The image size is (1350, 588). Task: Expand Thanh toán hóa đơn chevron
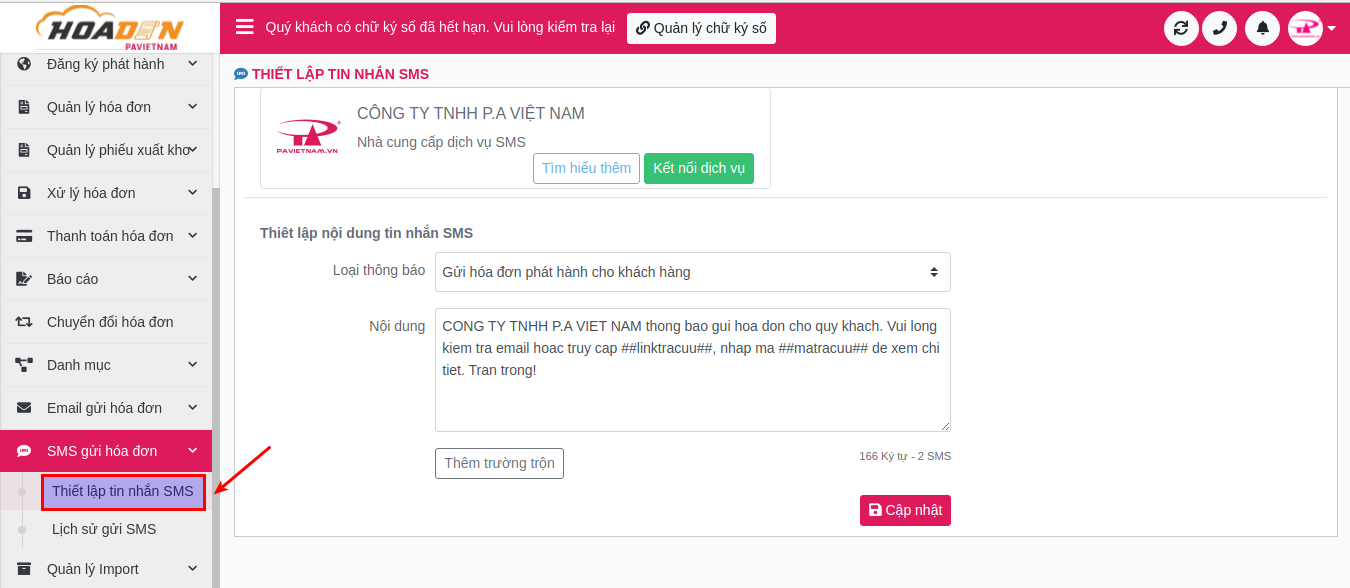pyautogui.click(x=193, y=235)
